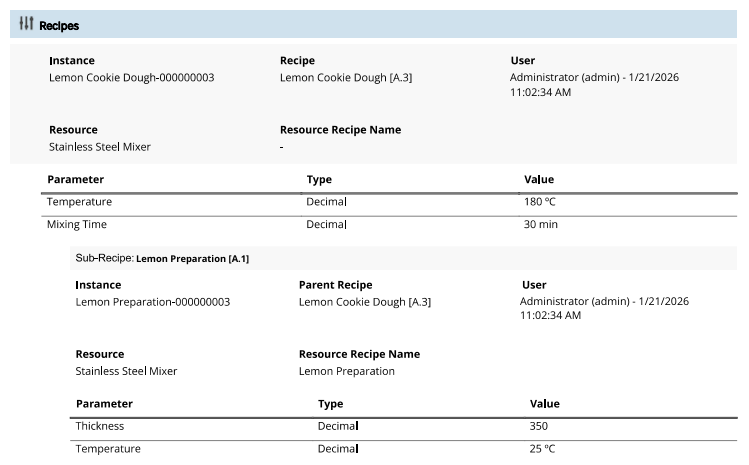Click the Recipe value under the top Recipe label
Screen dimensions: 749x465
(x=341, y=77)
